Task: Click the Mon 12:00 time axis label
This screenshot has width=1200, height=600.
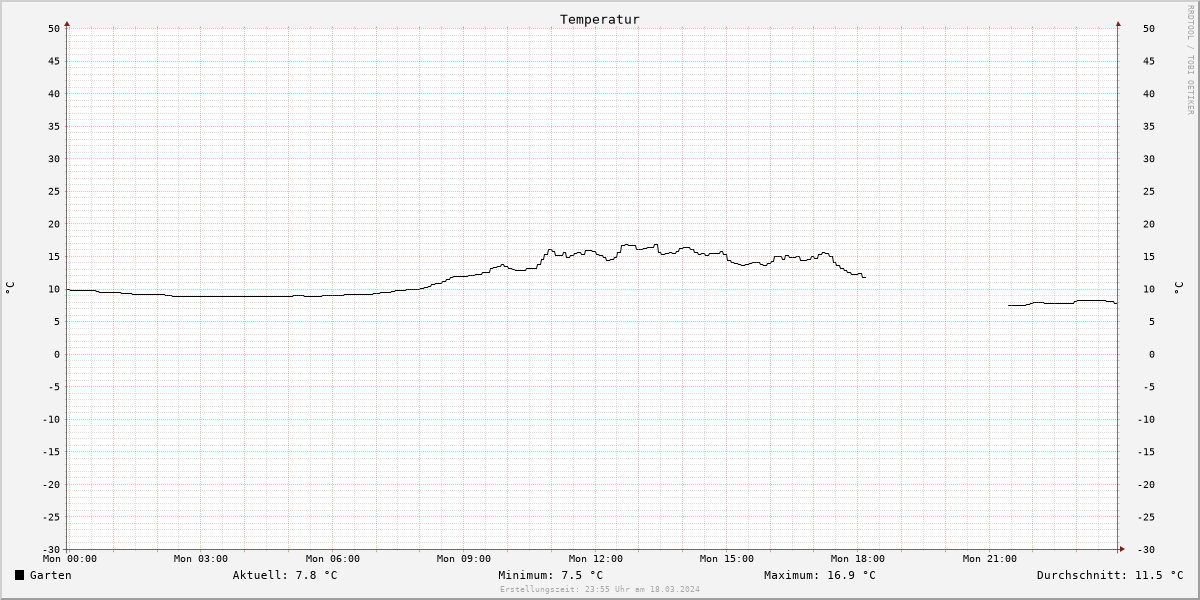Action: [596, 559]
